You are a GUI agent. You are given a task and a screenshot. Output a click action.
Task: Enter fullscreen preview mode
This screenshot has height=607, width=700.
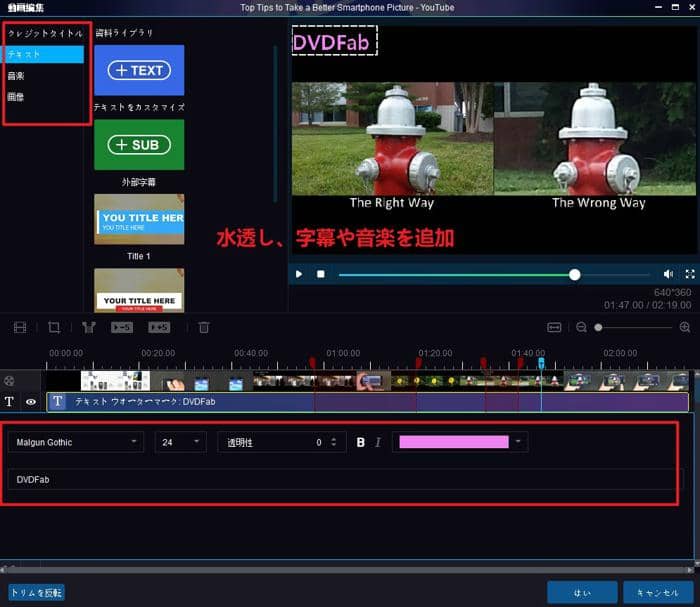pos(690,274)
